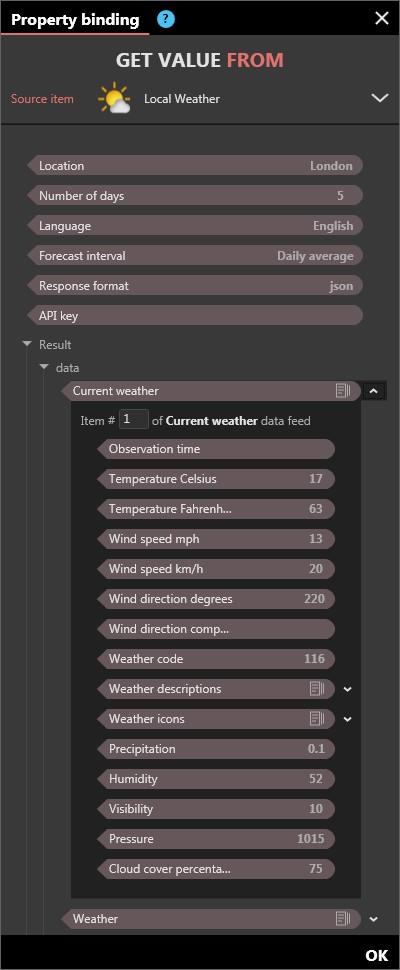This screenshot has width=400, height=970.
Task: Open the blue help question mark icon
Action: pyautogui.click(x=166, y=19)
